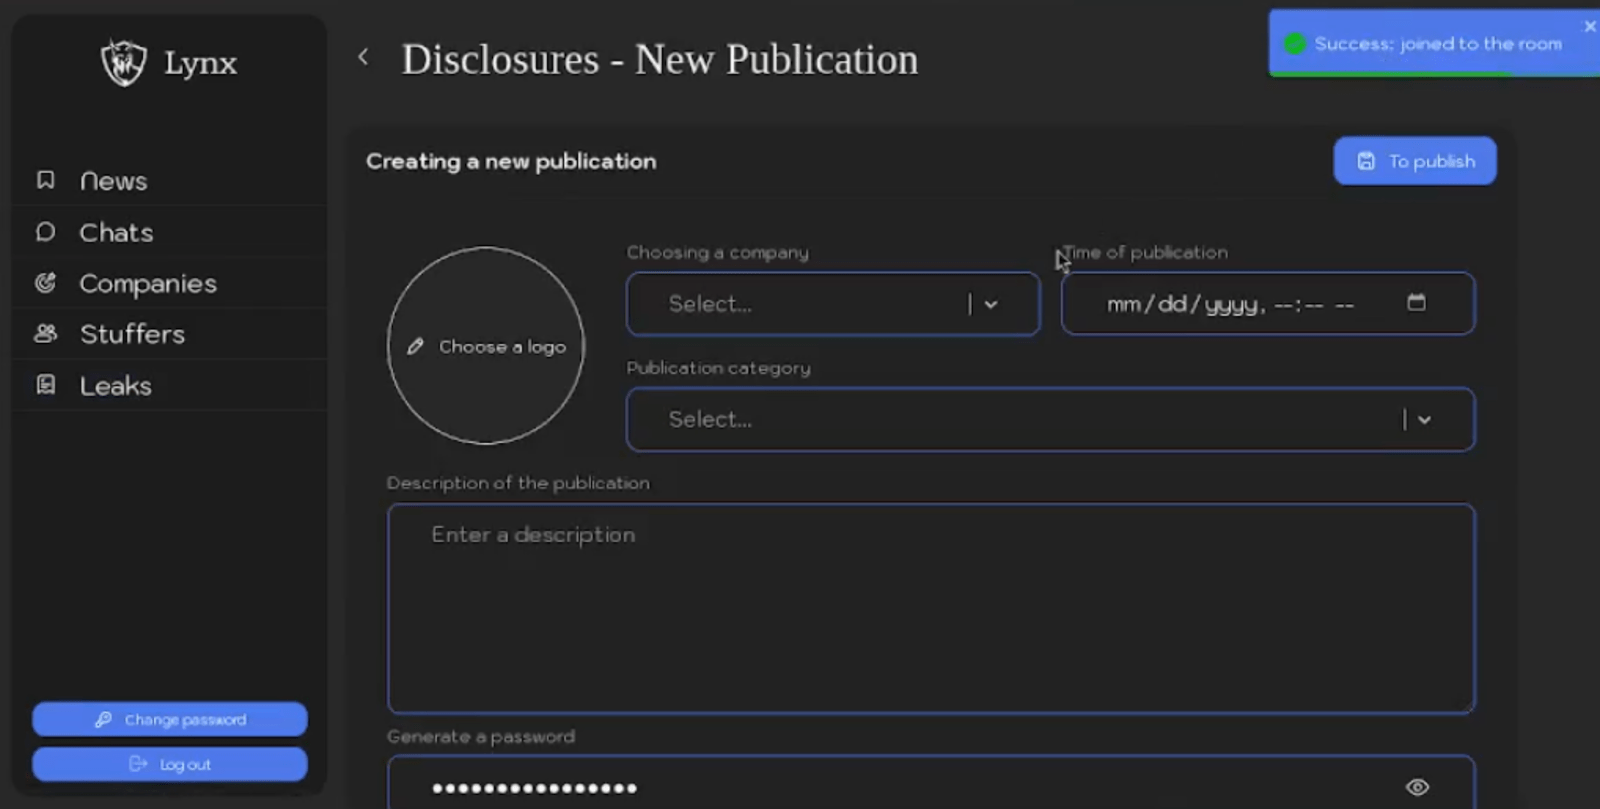This screenshot has width=1600, height=809.
Task: Show password with the eye icon
Action: point(1417,787)
